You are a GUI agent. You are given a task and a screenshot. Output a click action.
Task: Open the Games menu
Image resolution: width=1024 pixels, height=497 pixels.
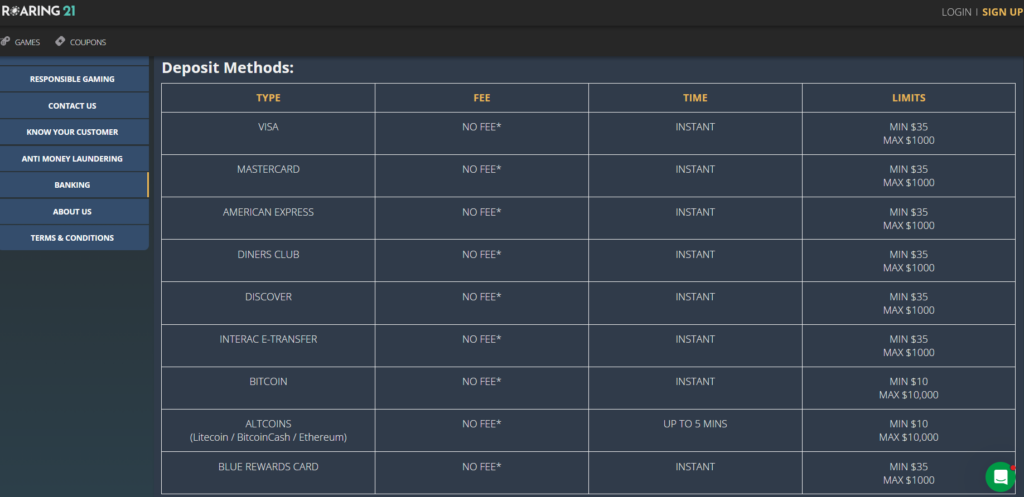click(x=27, y=42)
